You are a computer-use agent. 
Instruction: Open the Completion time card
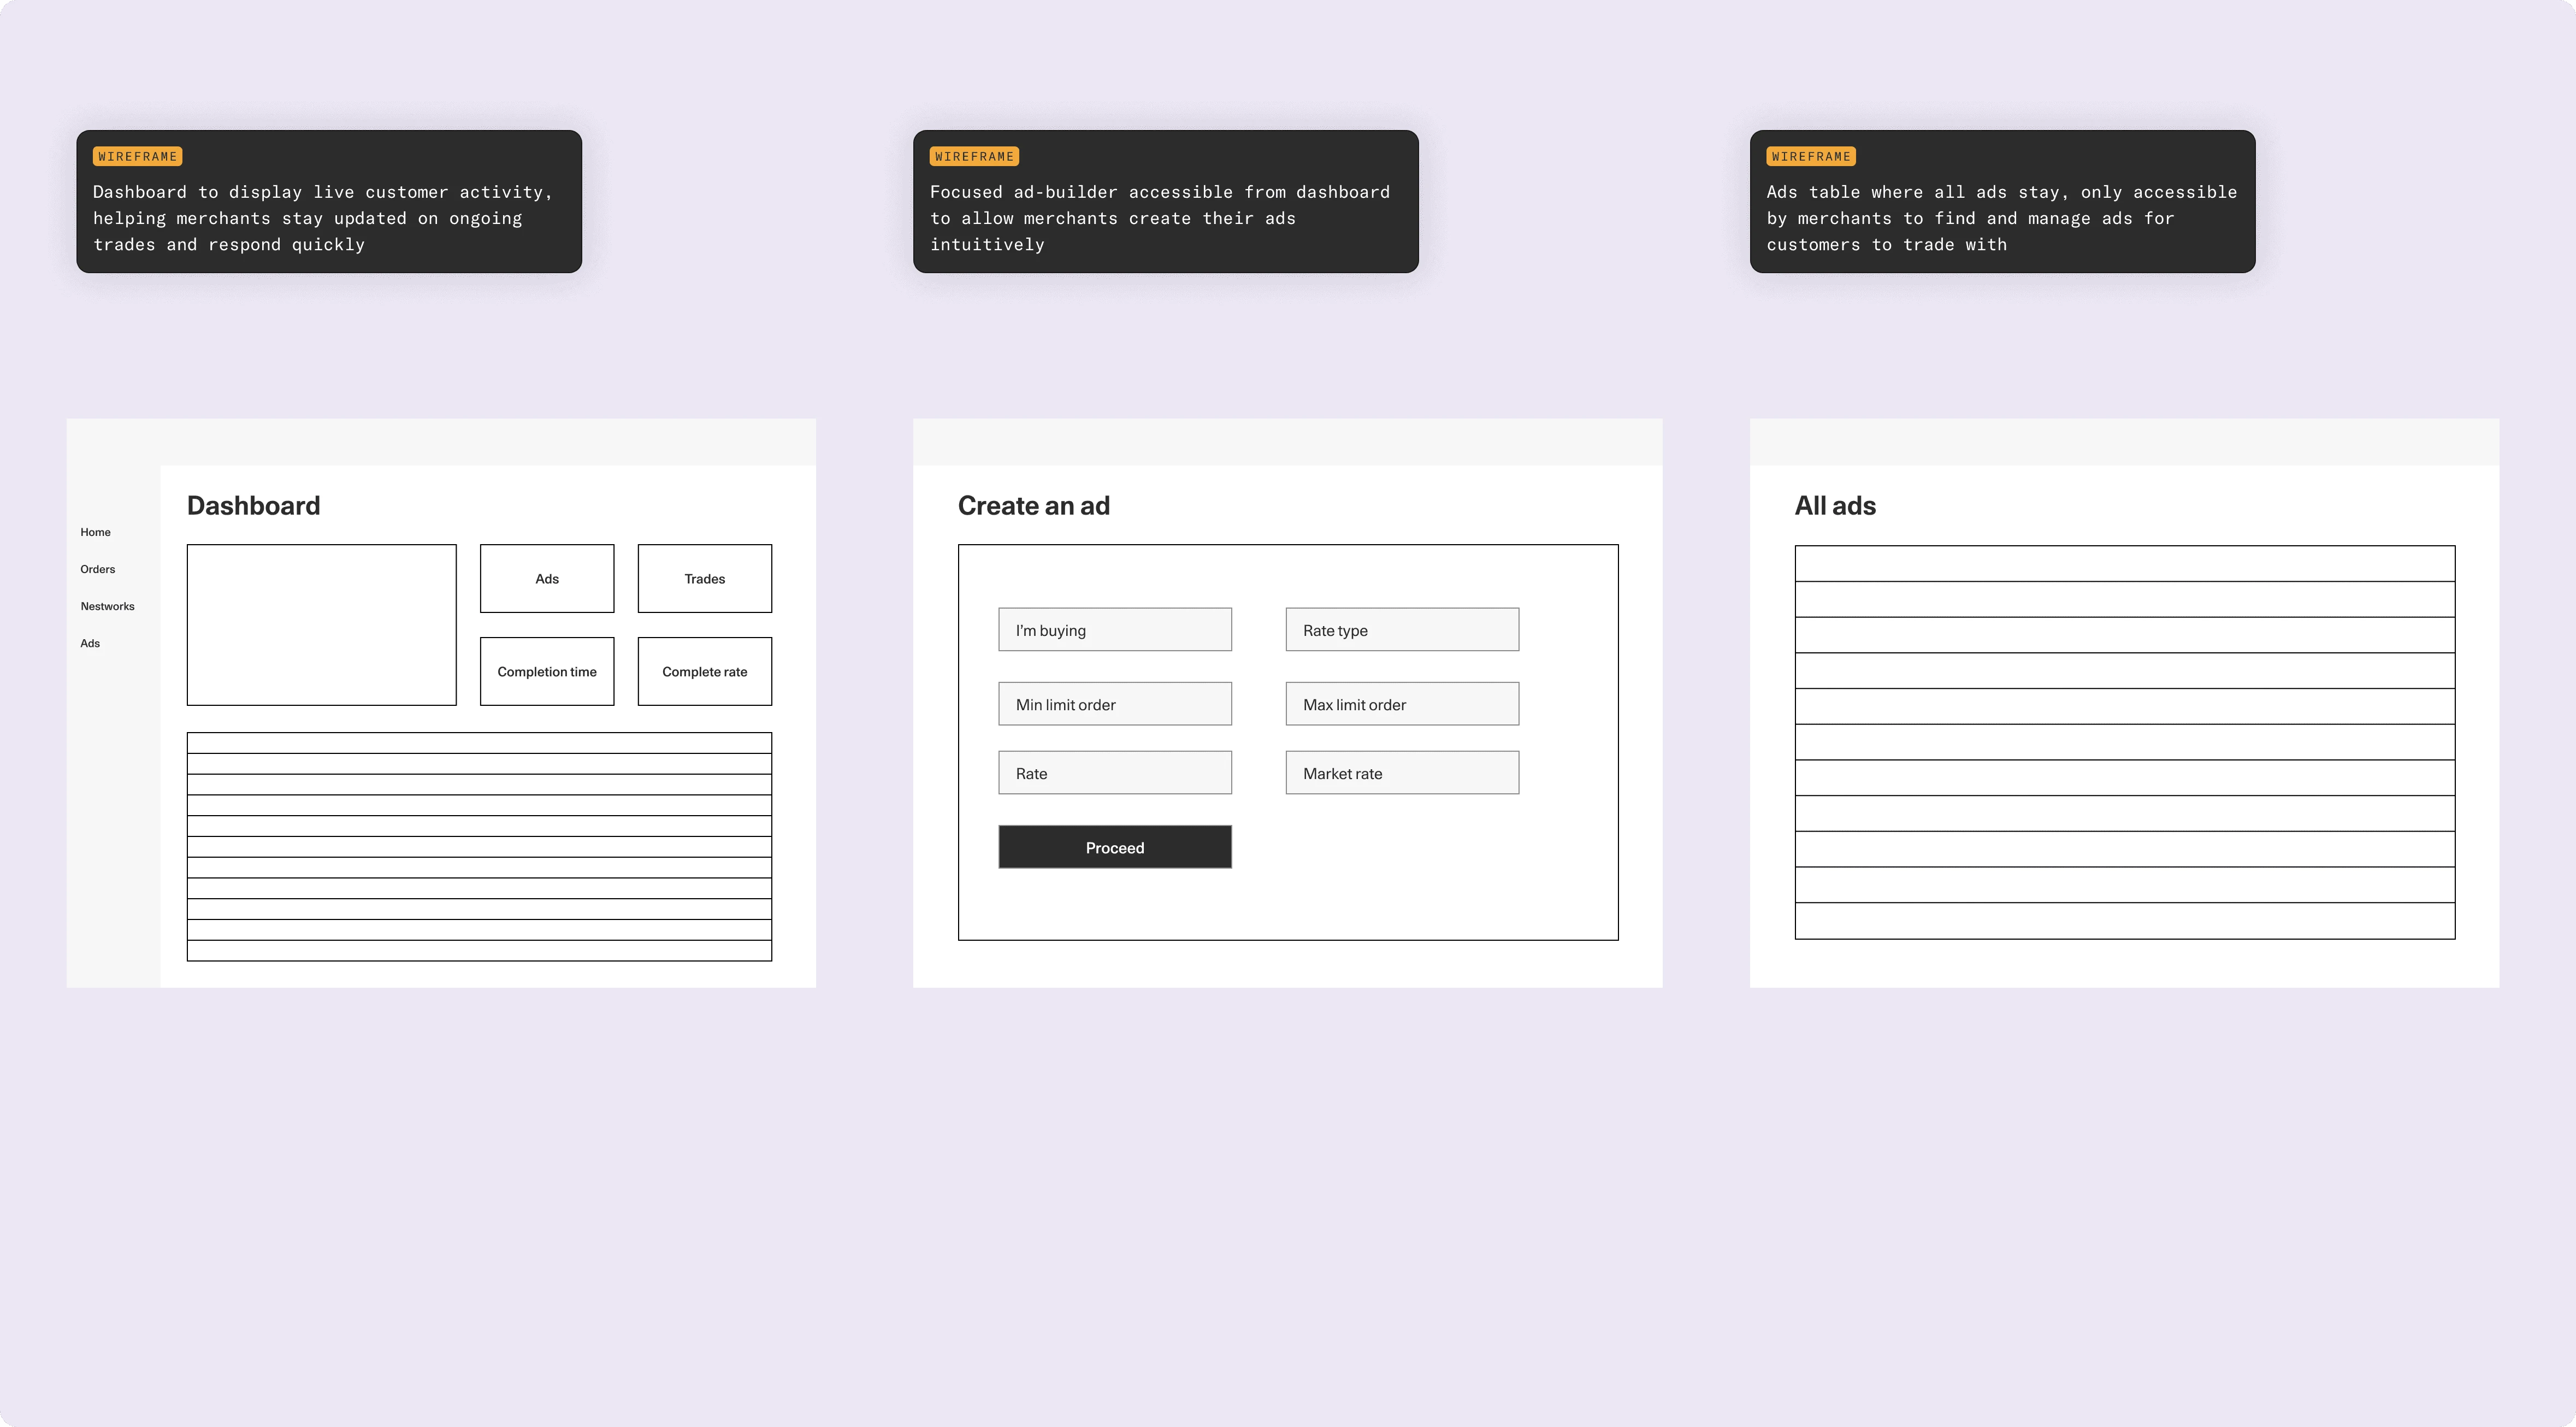click(547, 671)
